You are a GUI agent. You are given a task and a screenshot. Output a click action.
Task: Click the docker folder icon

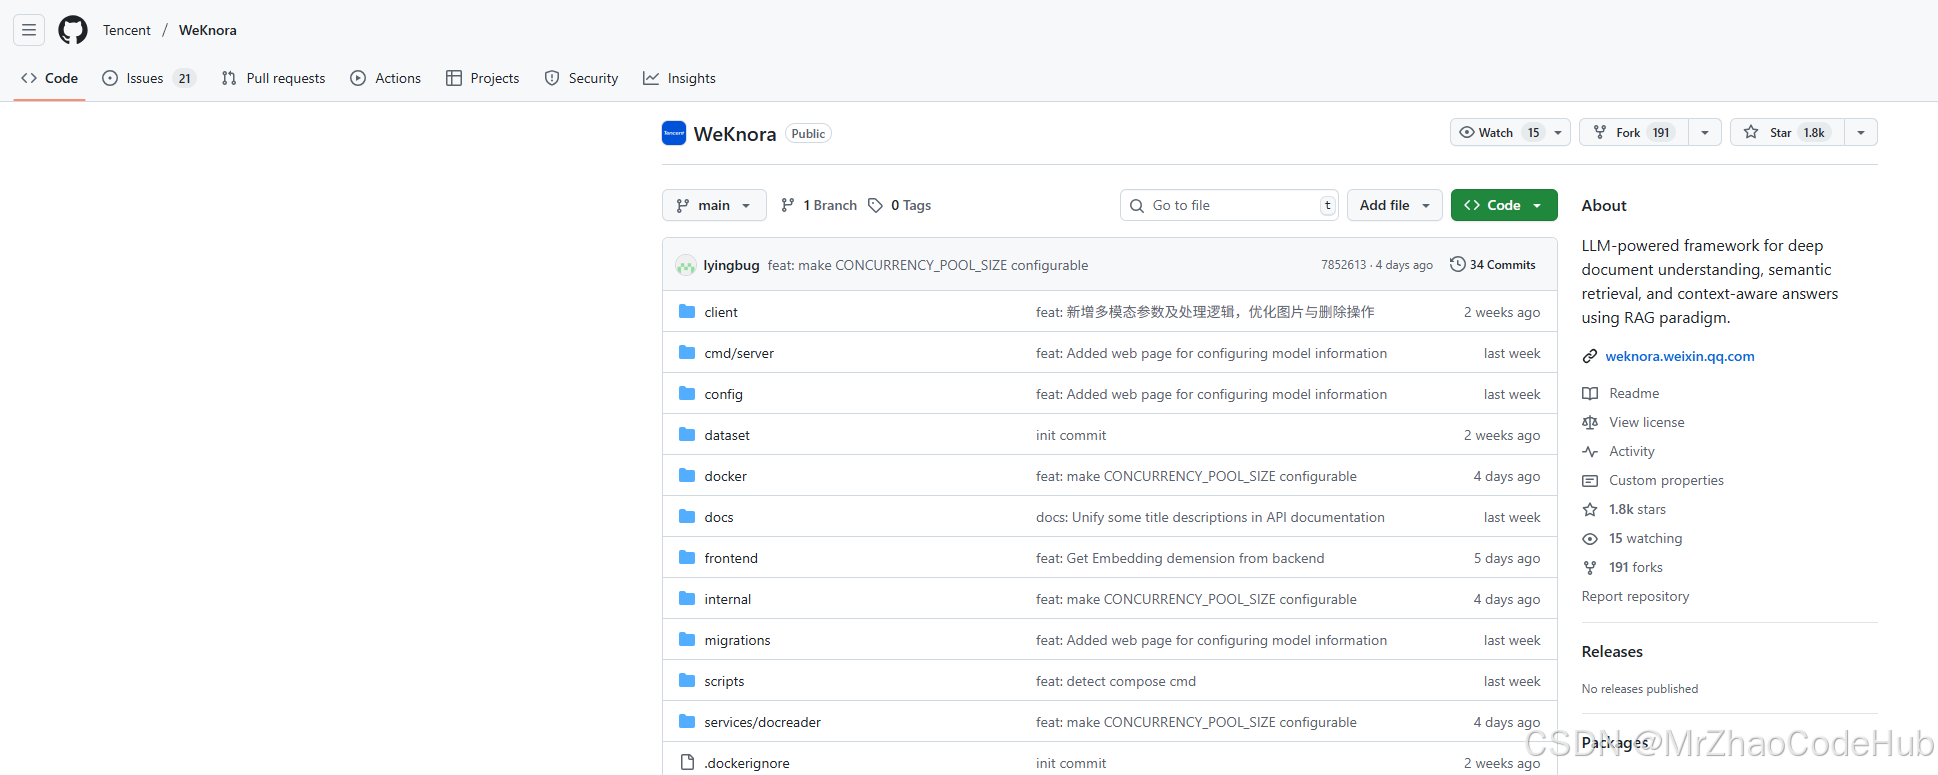click(687, 476)
